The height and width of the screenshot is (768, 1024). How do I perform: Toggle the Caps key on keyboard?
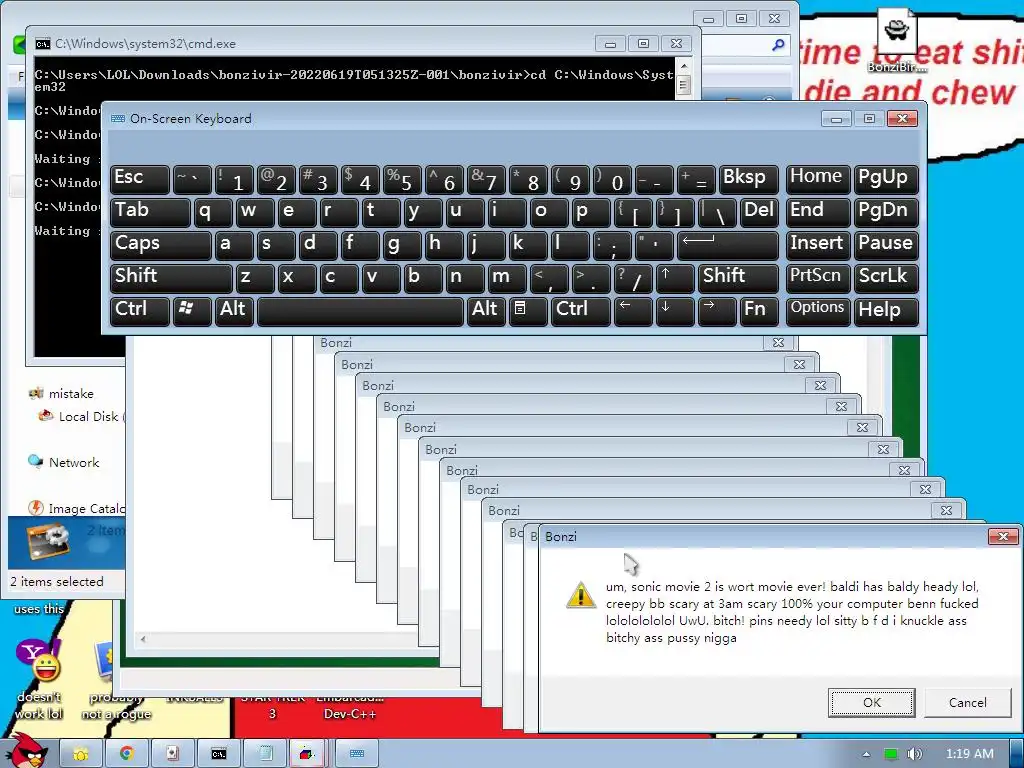coord(160,245)
